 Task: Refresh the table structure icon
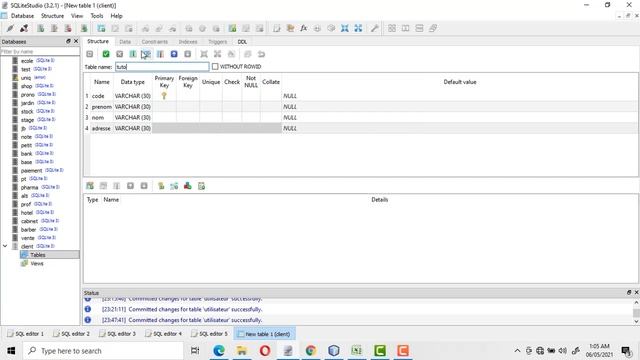click(x=90, y=54)
